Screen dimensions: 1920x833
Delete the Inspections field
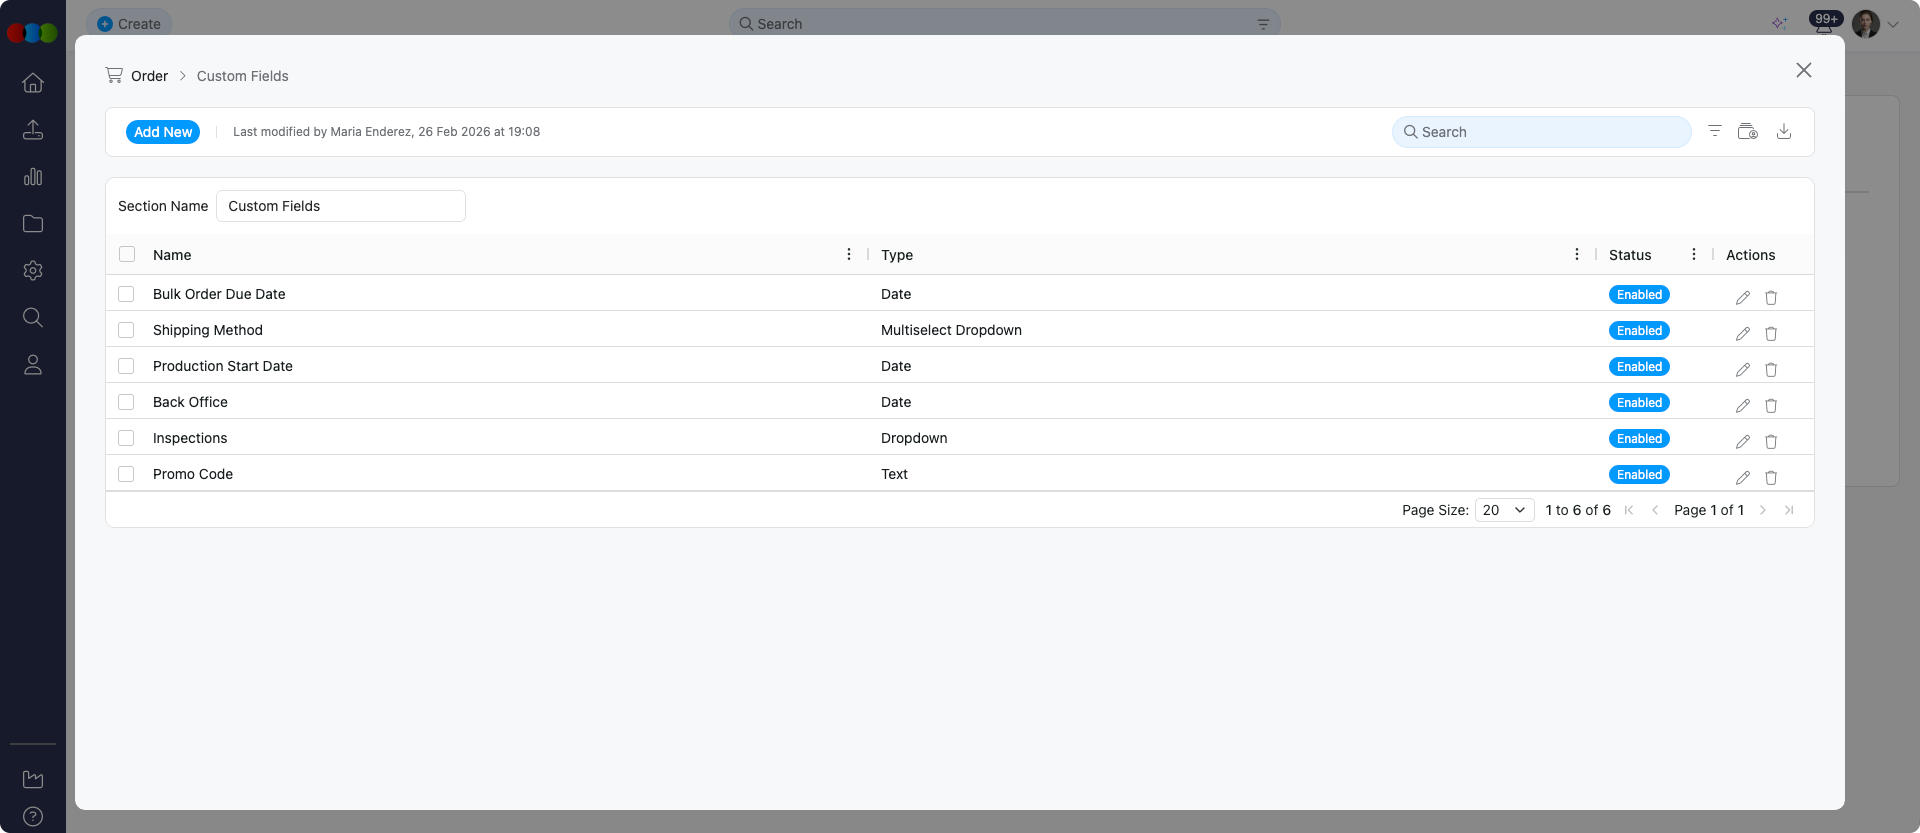coord(1771,442)
